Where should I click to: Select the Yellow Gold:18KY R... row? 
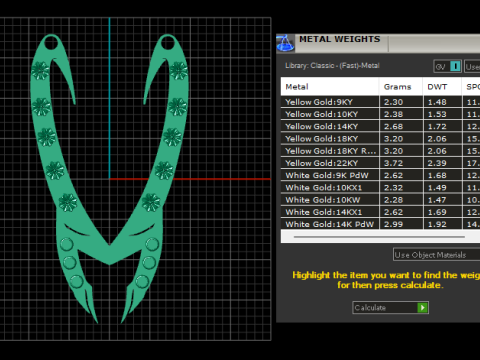(380, 151)
